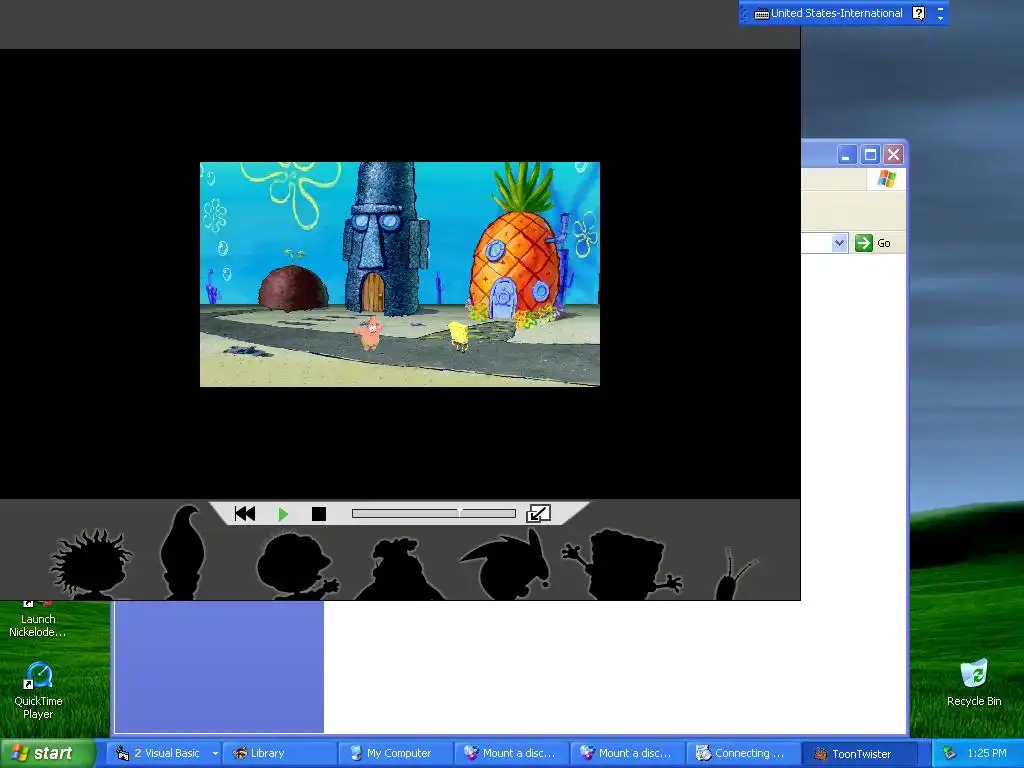Switch to My Computer in the taskbar
The width and height of the screenshot is (1024, 768).
coord(395,753)
